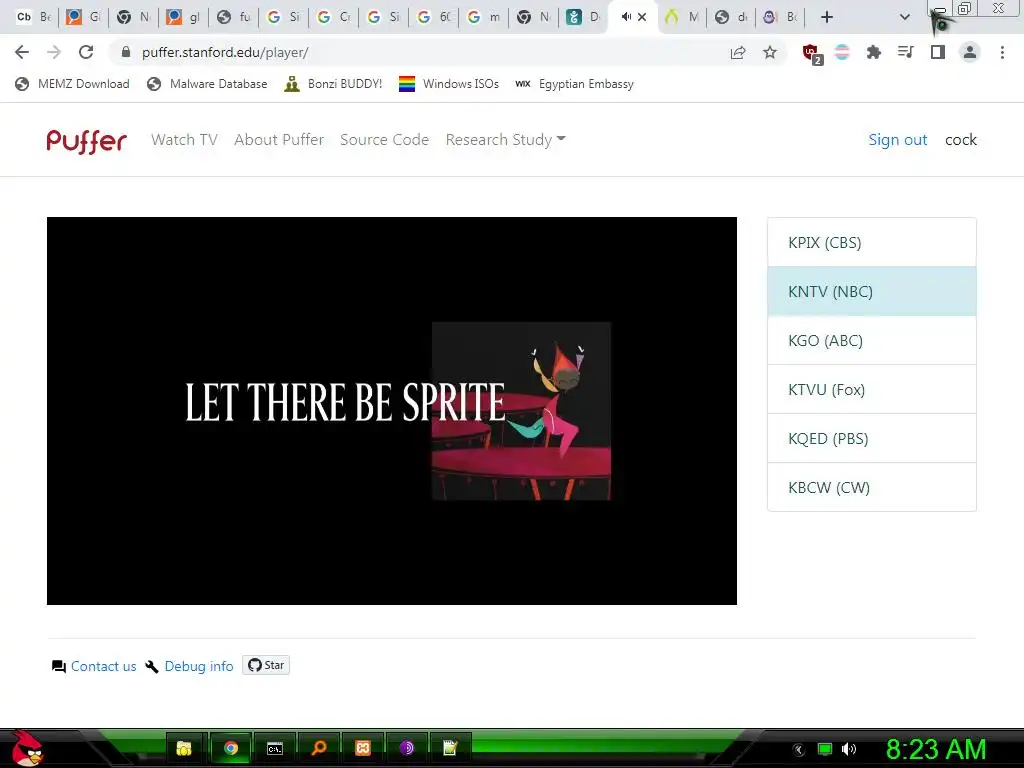This screenshot has width=1024, height=768.
Task: Open the Chrome profile avatar
Action: pyautogui.click(x=970, y=52)
